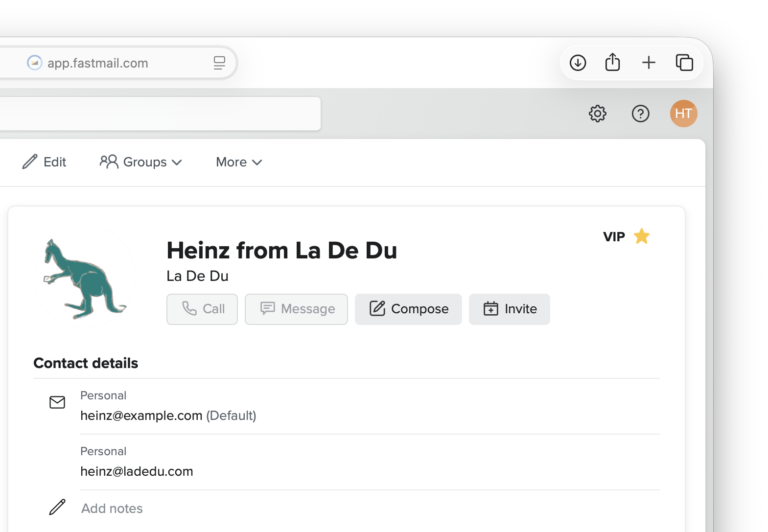Click heinz@example.com email address
This screenshot has width=768, height=532.
point(141,415)
